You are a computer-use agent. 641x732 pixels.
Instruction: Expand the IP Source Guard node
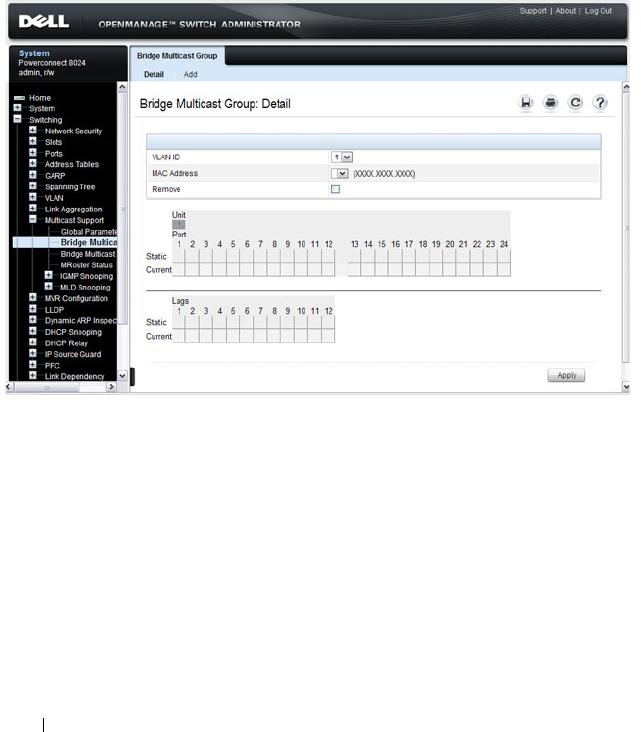33,353
